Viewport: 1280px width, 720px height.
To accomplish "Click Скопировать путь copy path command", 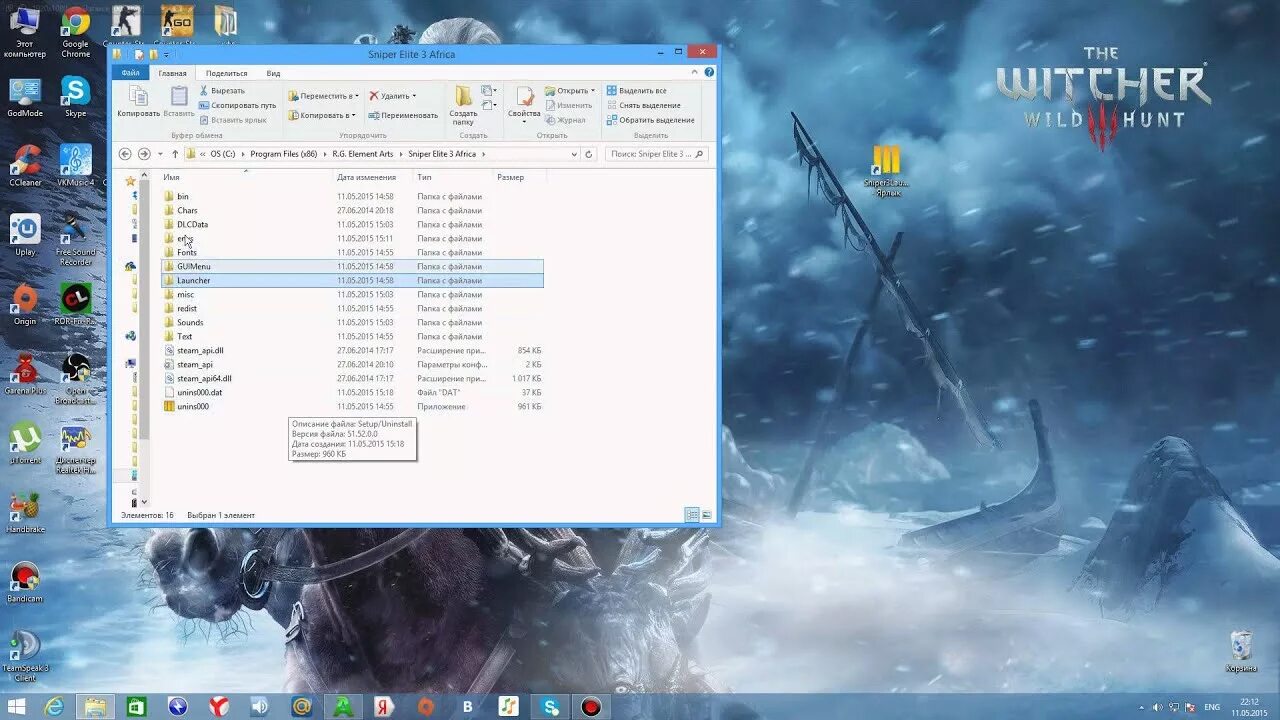I will pos(237,105).
